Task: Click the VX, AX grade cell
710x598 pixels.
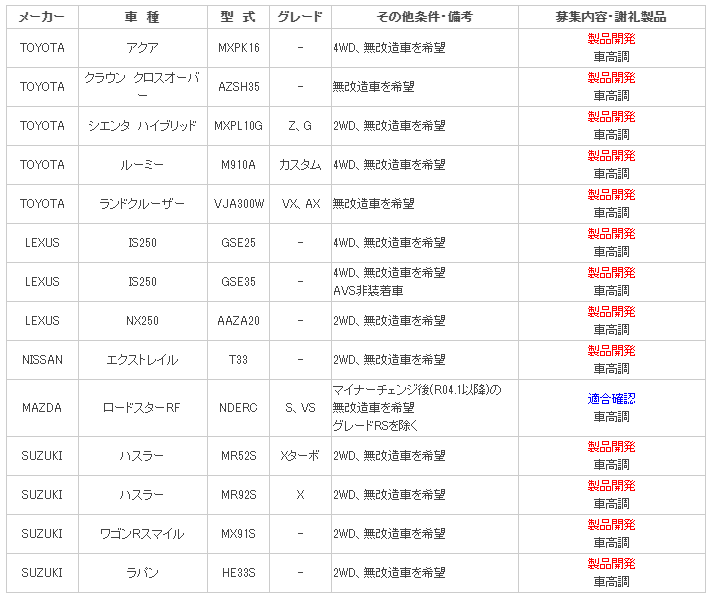Action: [301, 204]
